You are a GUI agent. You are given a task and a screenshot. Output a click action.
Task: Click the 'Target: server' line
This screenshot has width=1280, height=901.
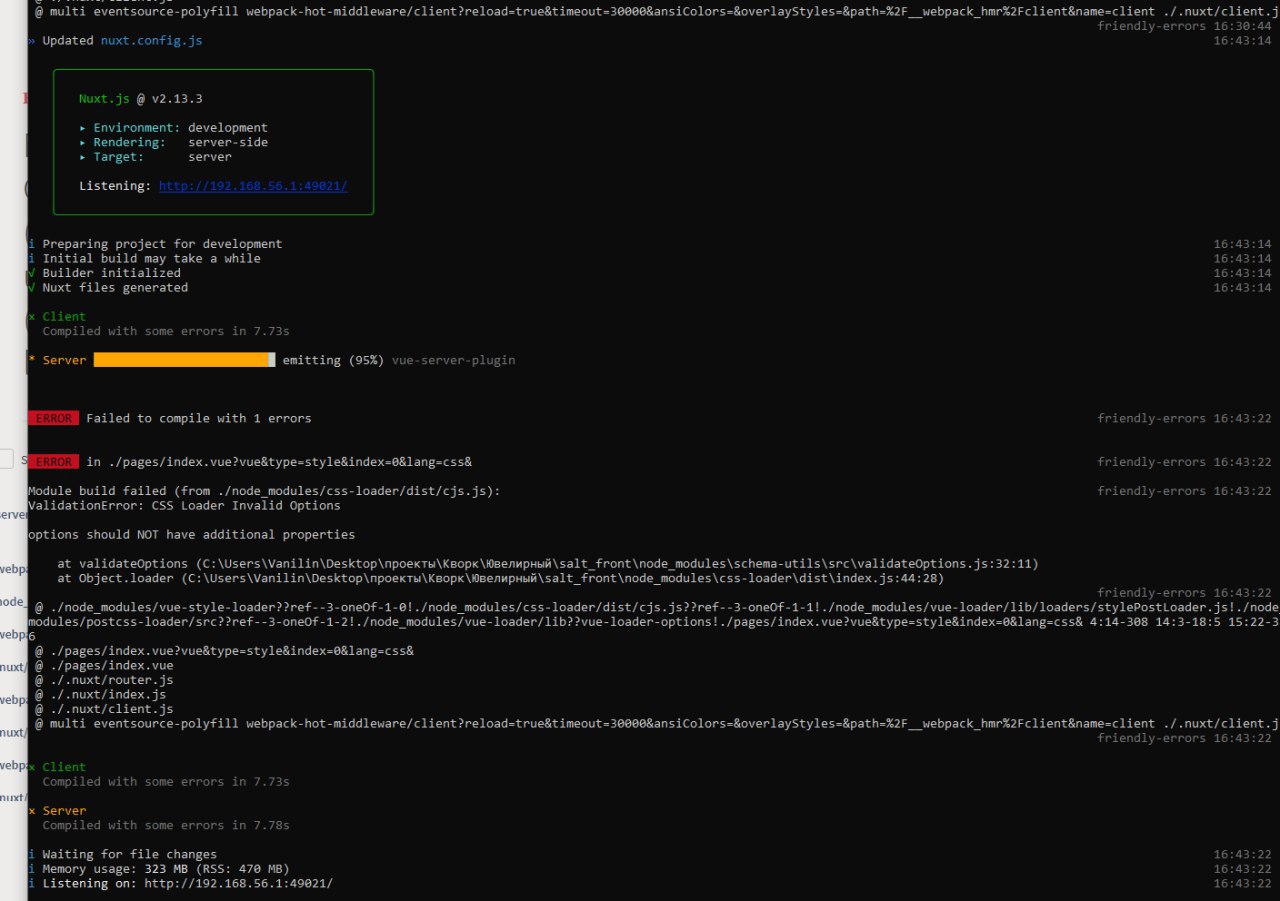tap(155, 157)
